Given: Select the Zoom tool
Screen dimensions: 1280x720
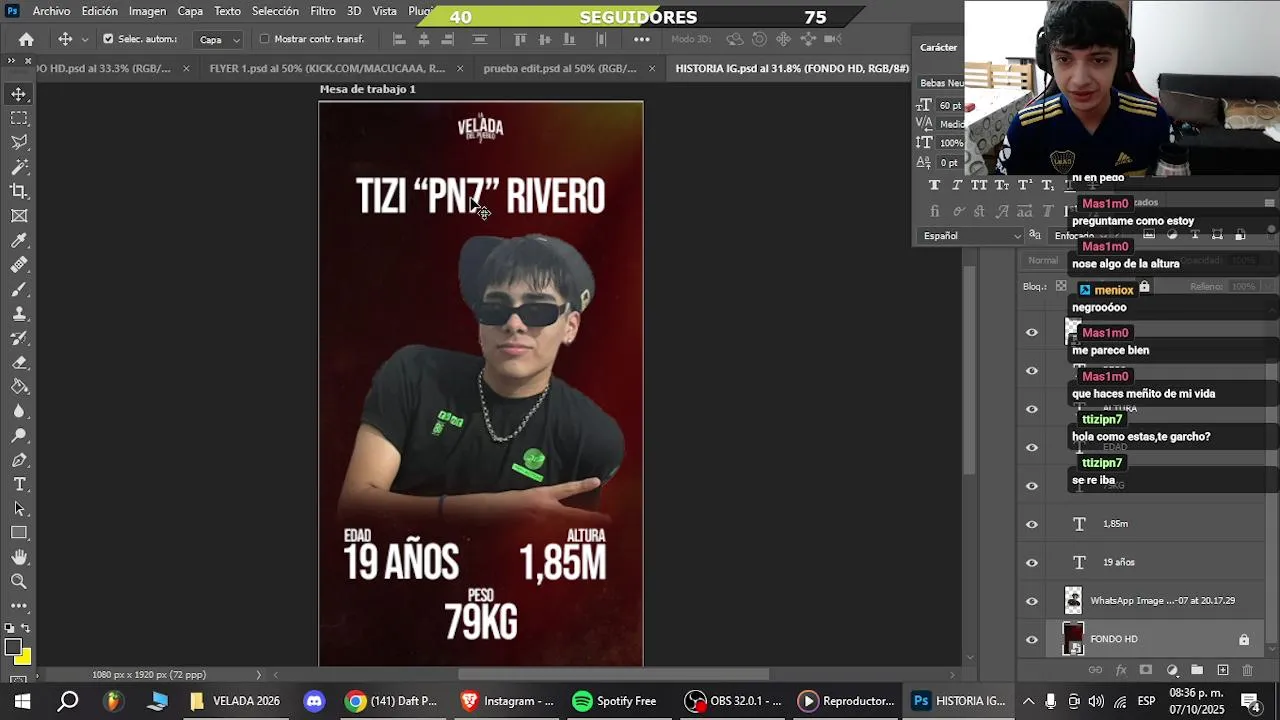Looking at the screenshot, I should tap(19, 581).
